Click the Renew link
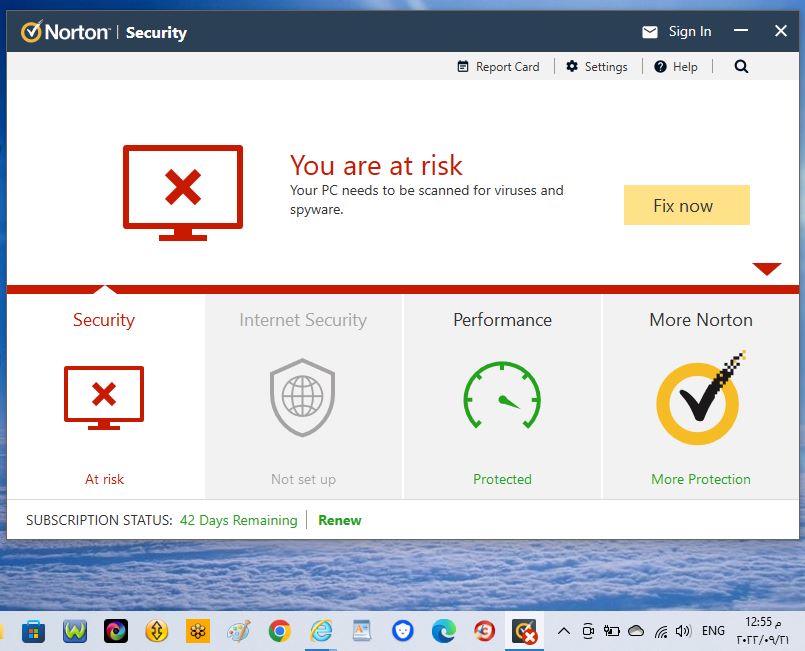This screenshot has height=651, width=805. [339, 520]
